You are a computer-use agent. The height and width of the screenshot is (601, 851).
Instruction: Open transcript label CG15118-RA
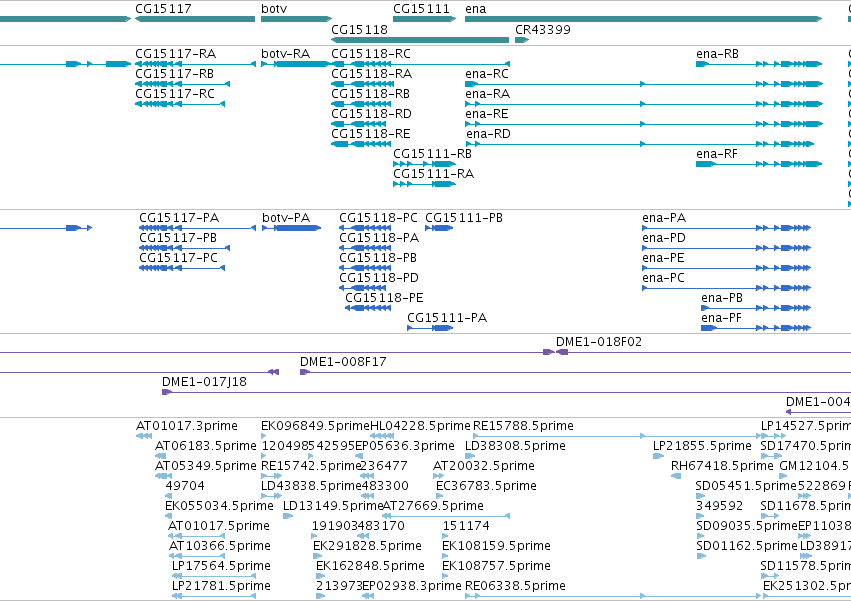[372, 74]
